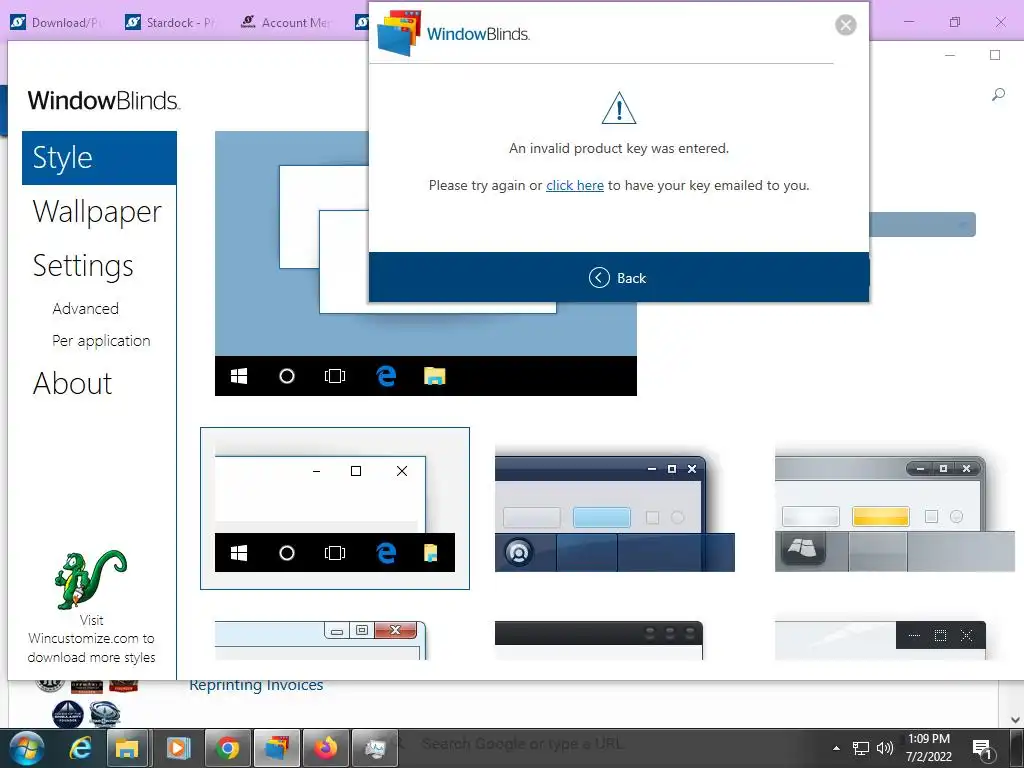Click the 'click here' link to email key
This screenshot has height=768, width=1024.
click(575, 185)
